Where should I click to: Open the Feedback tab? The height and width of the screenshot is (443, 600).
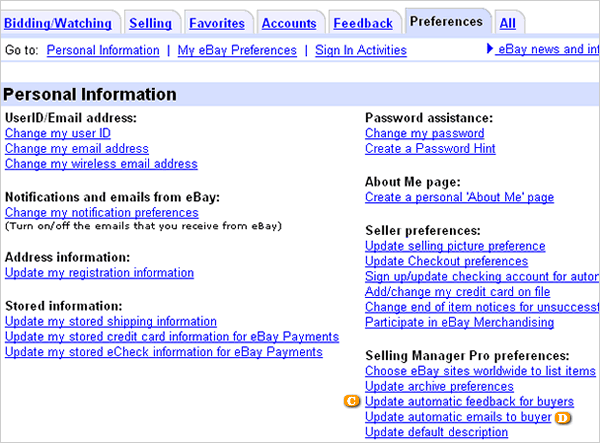click(363, 23)
